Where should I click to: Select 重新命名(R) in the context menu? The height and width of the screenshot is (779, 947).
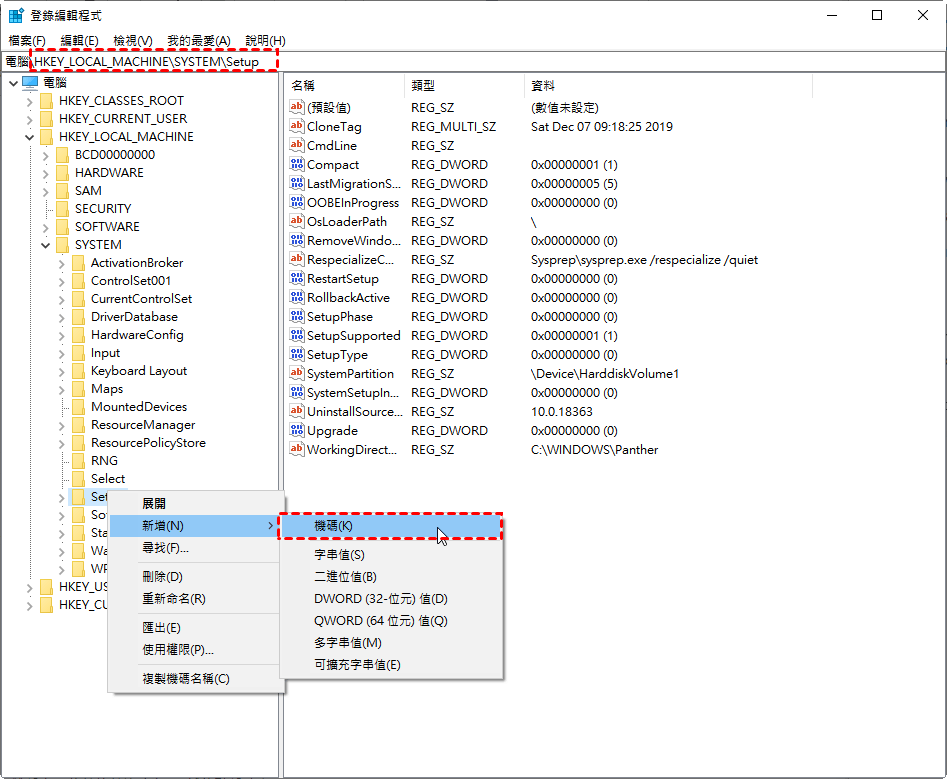(x=194, y=598)
